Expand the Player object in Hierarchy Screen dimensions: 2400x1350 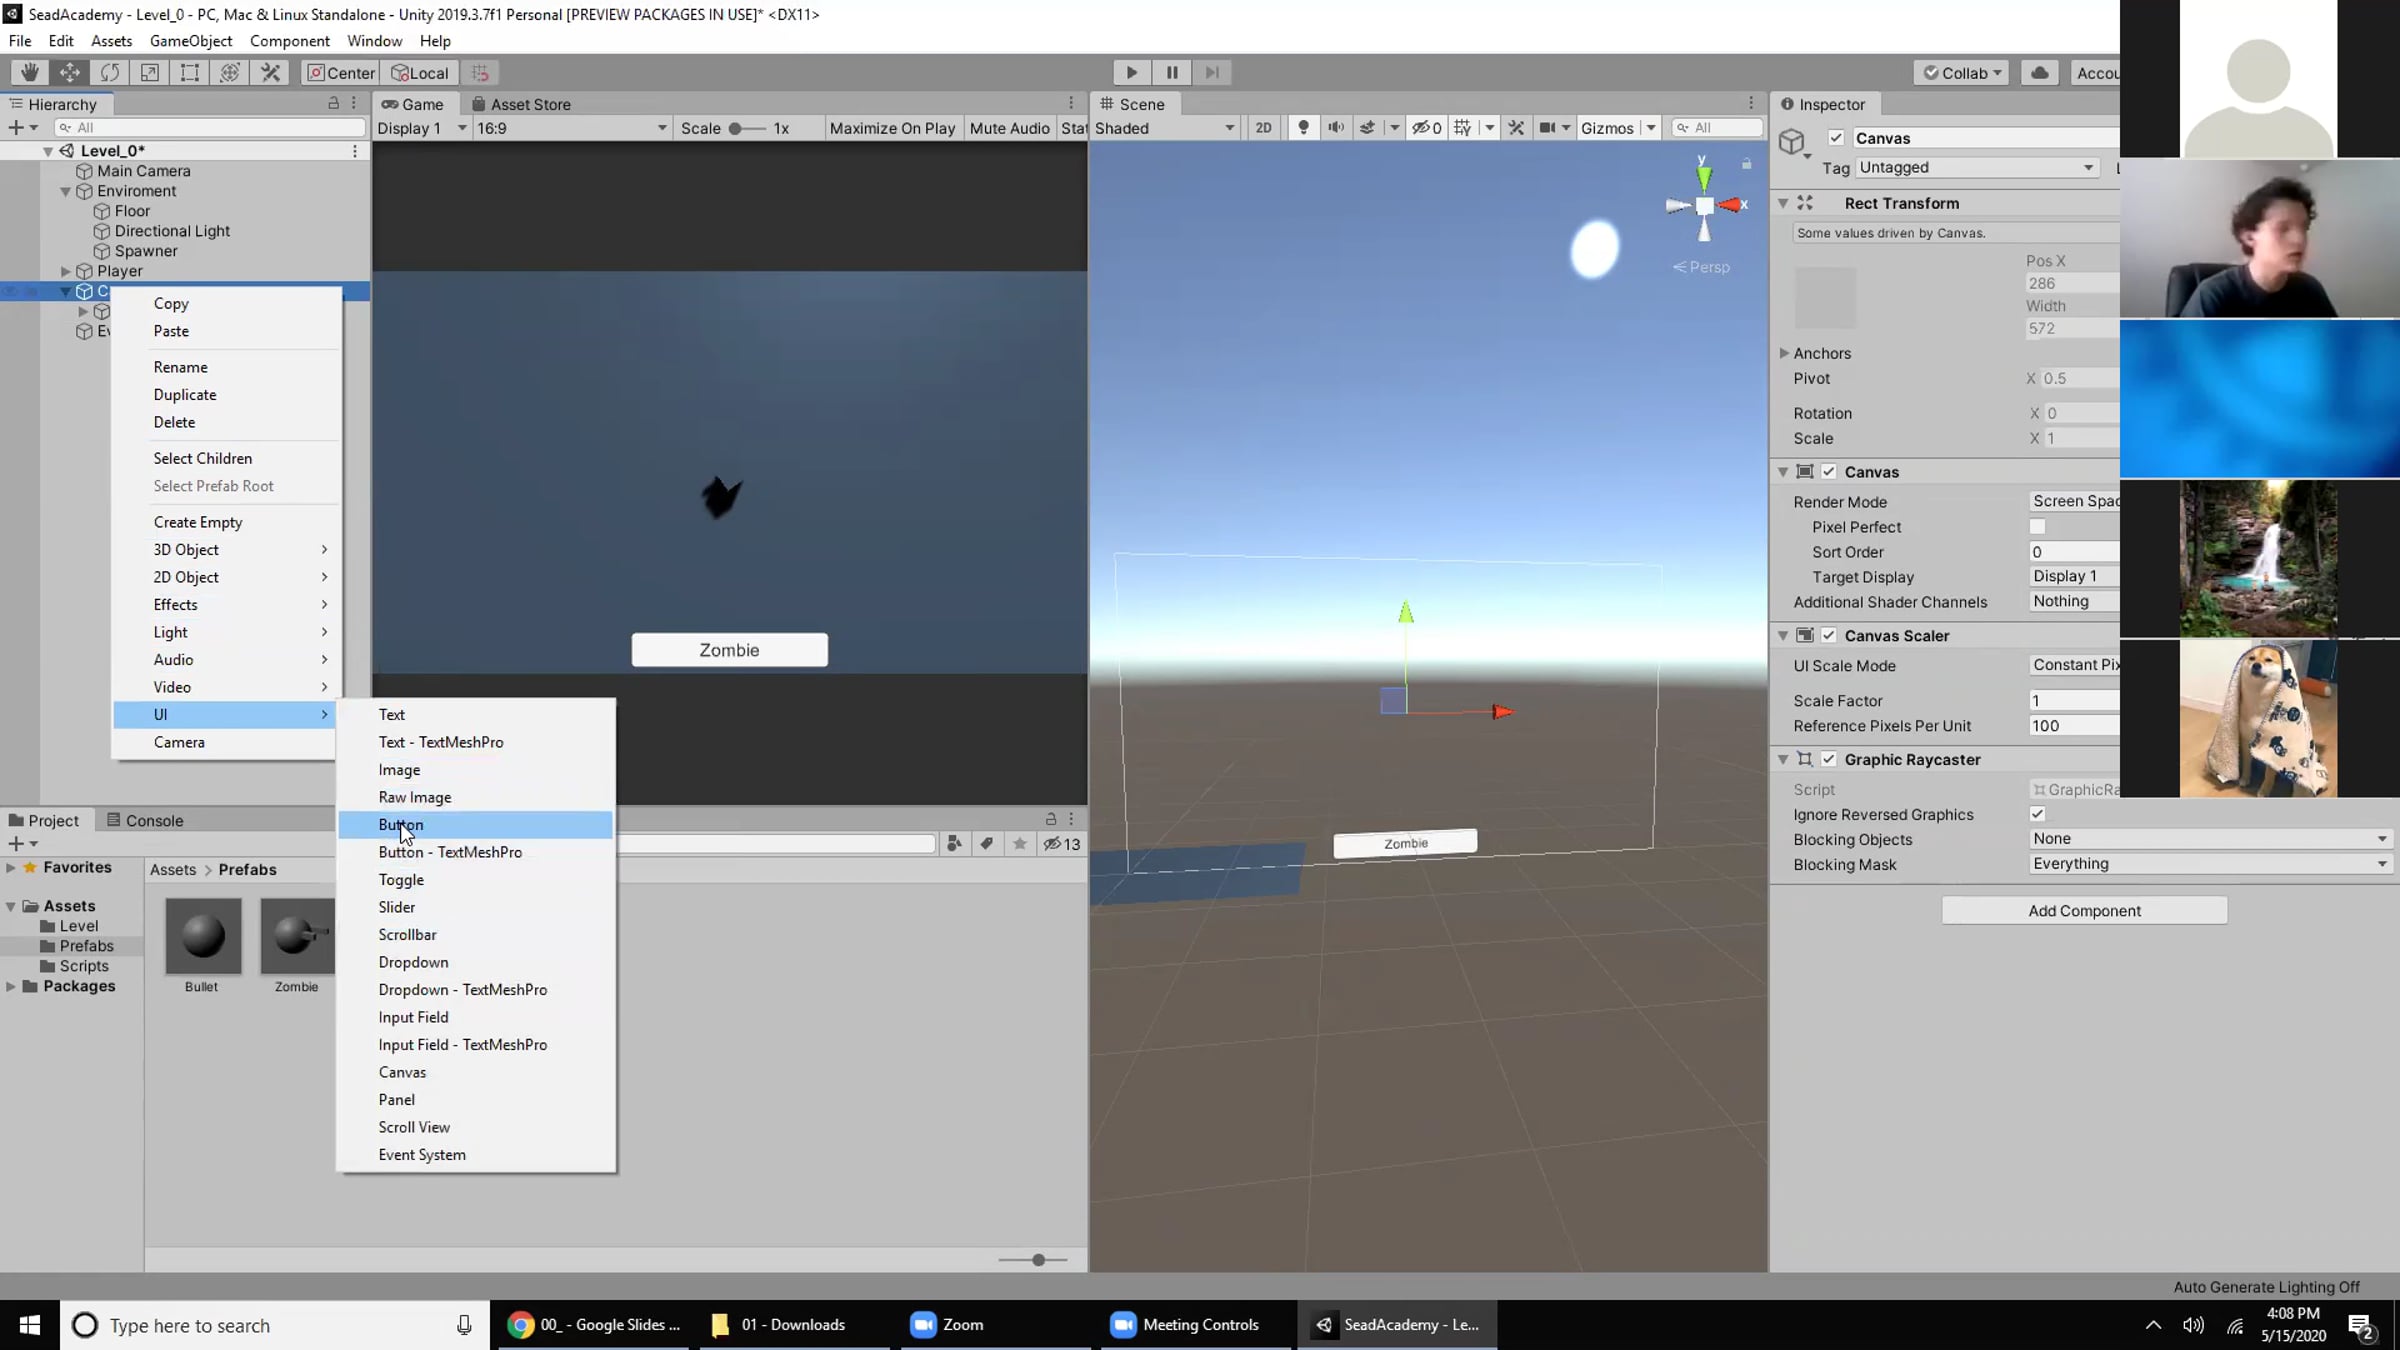[66, 271]
